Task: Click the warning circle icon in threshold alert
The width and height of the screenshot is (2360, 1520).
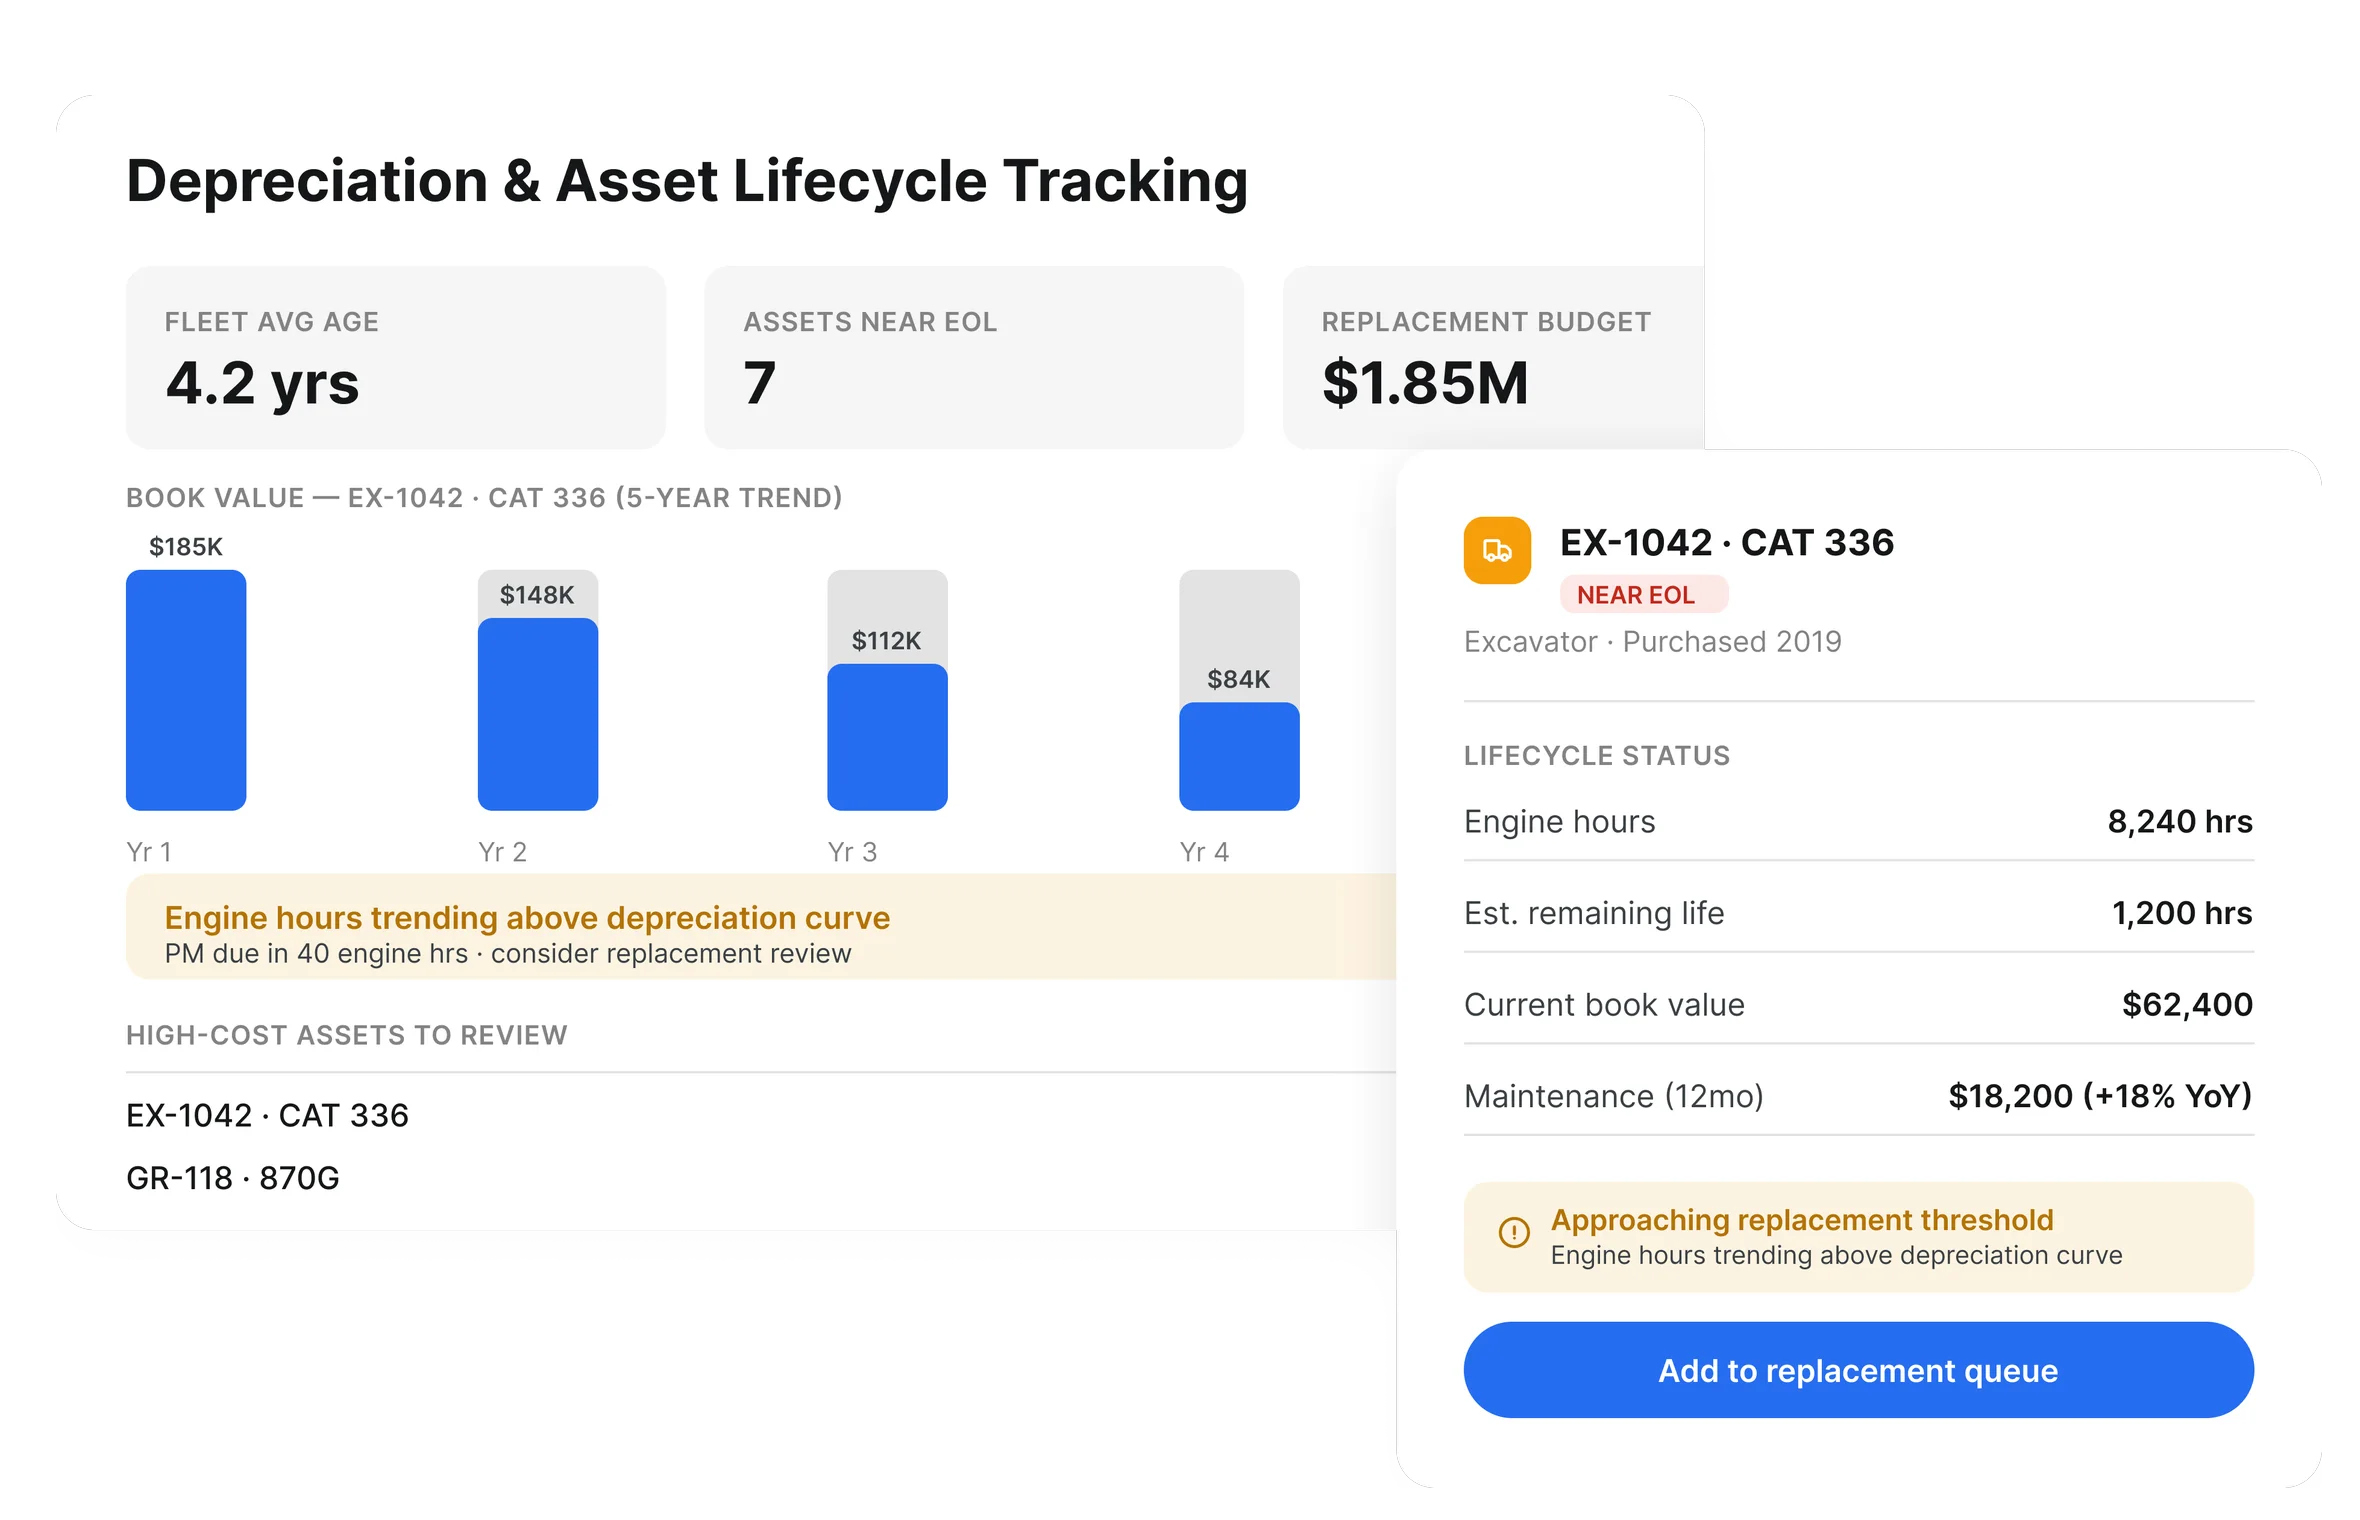Action: point(1514,1232)
